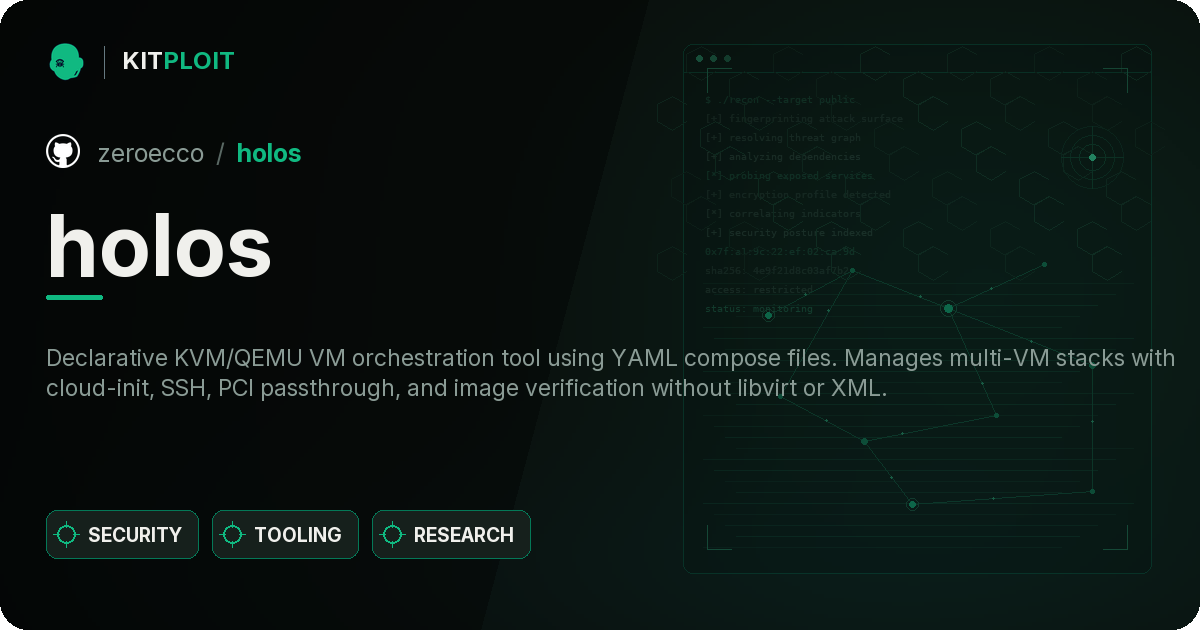Open the zeroecco owner link
This screenshot has height=630, width=1200.
151,153
